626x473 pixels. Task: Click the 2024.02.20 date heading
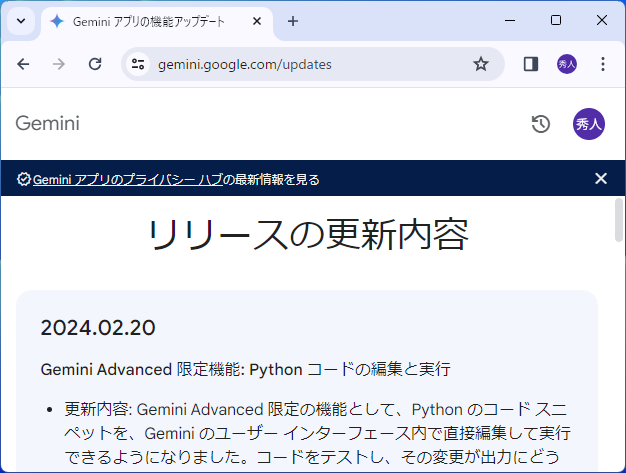98,328
